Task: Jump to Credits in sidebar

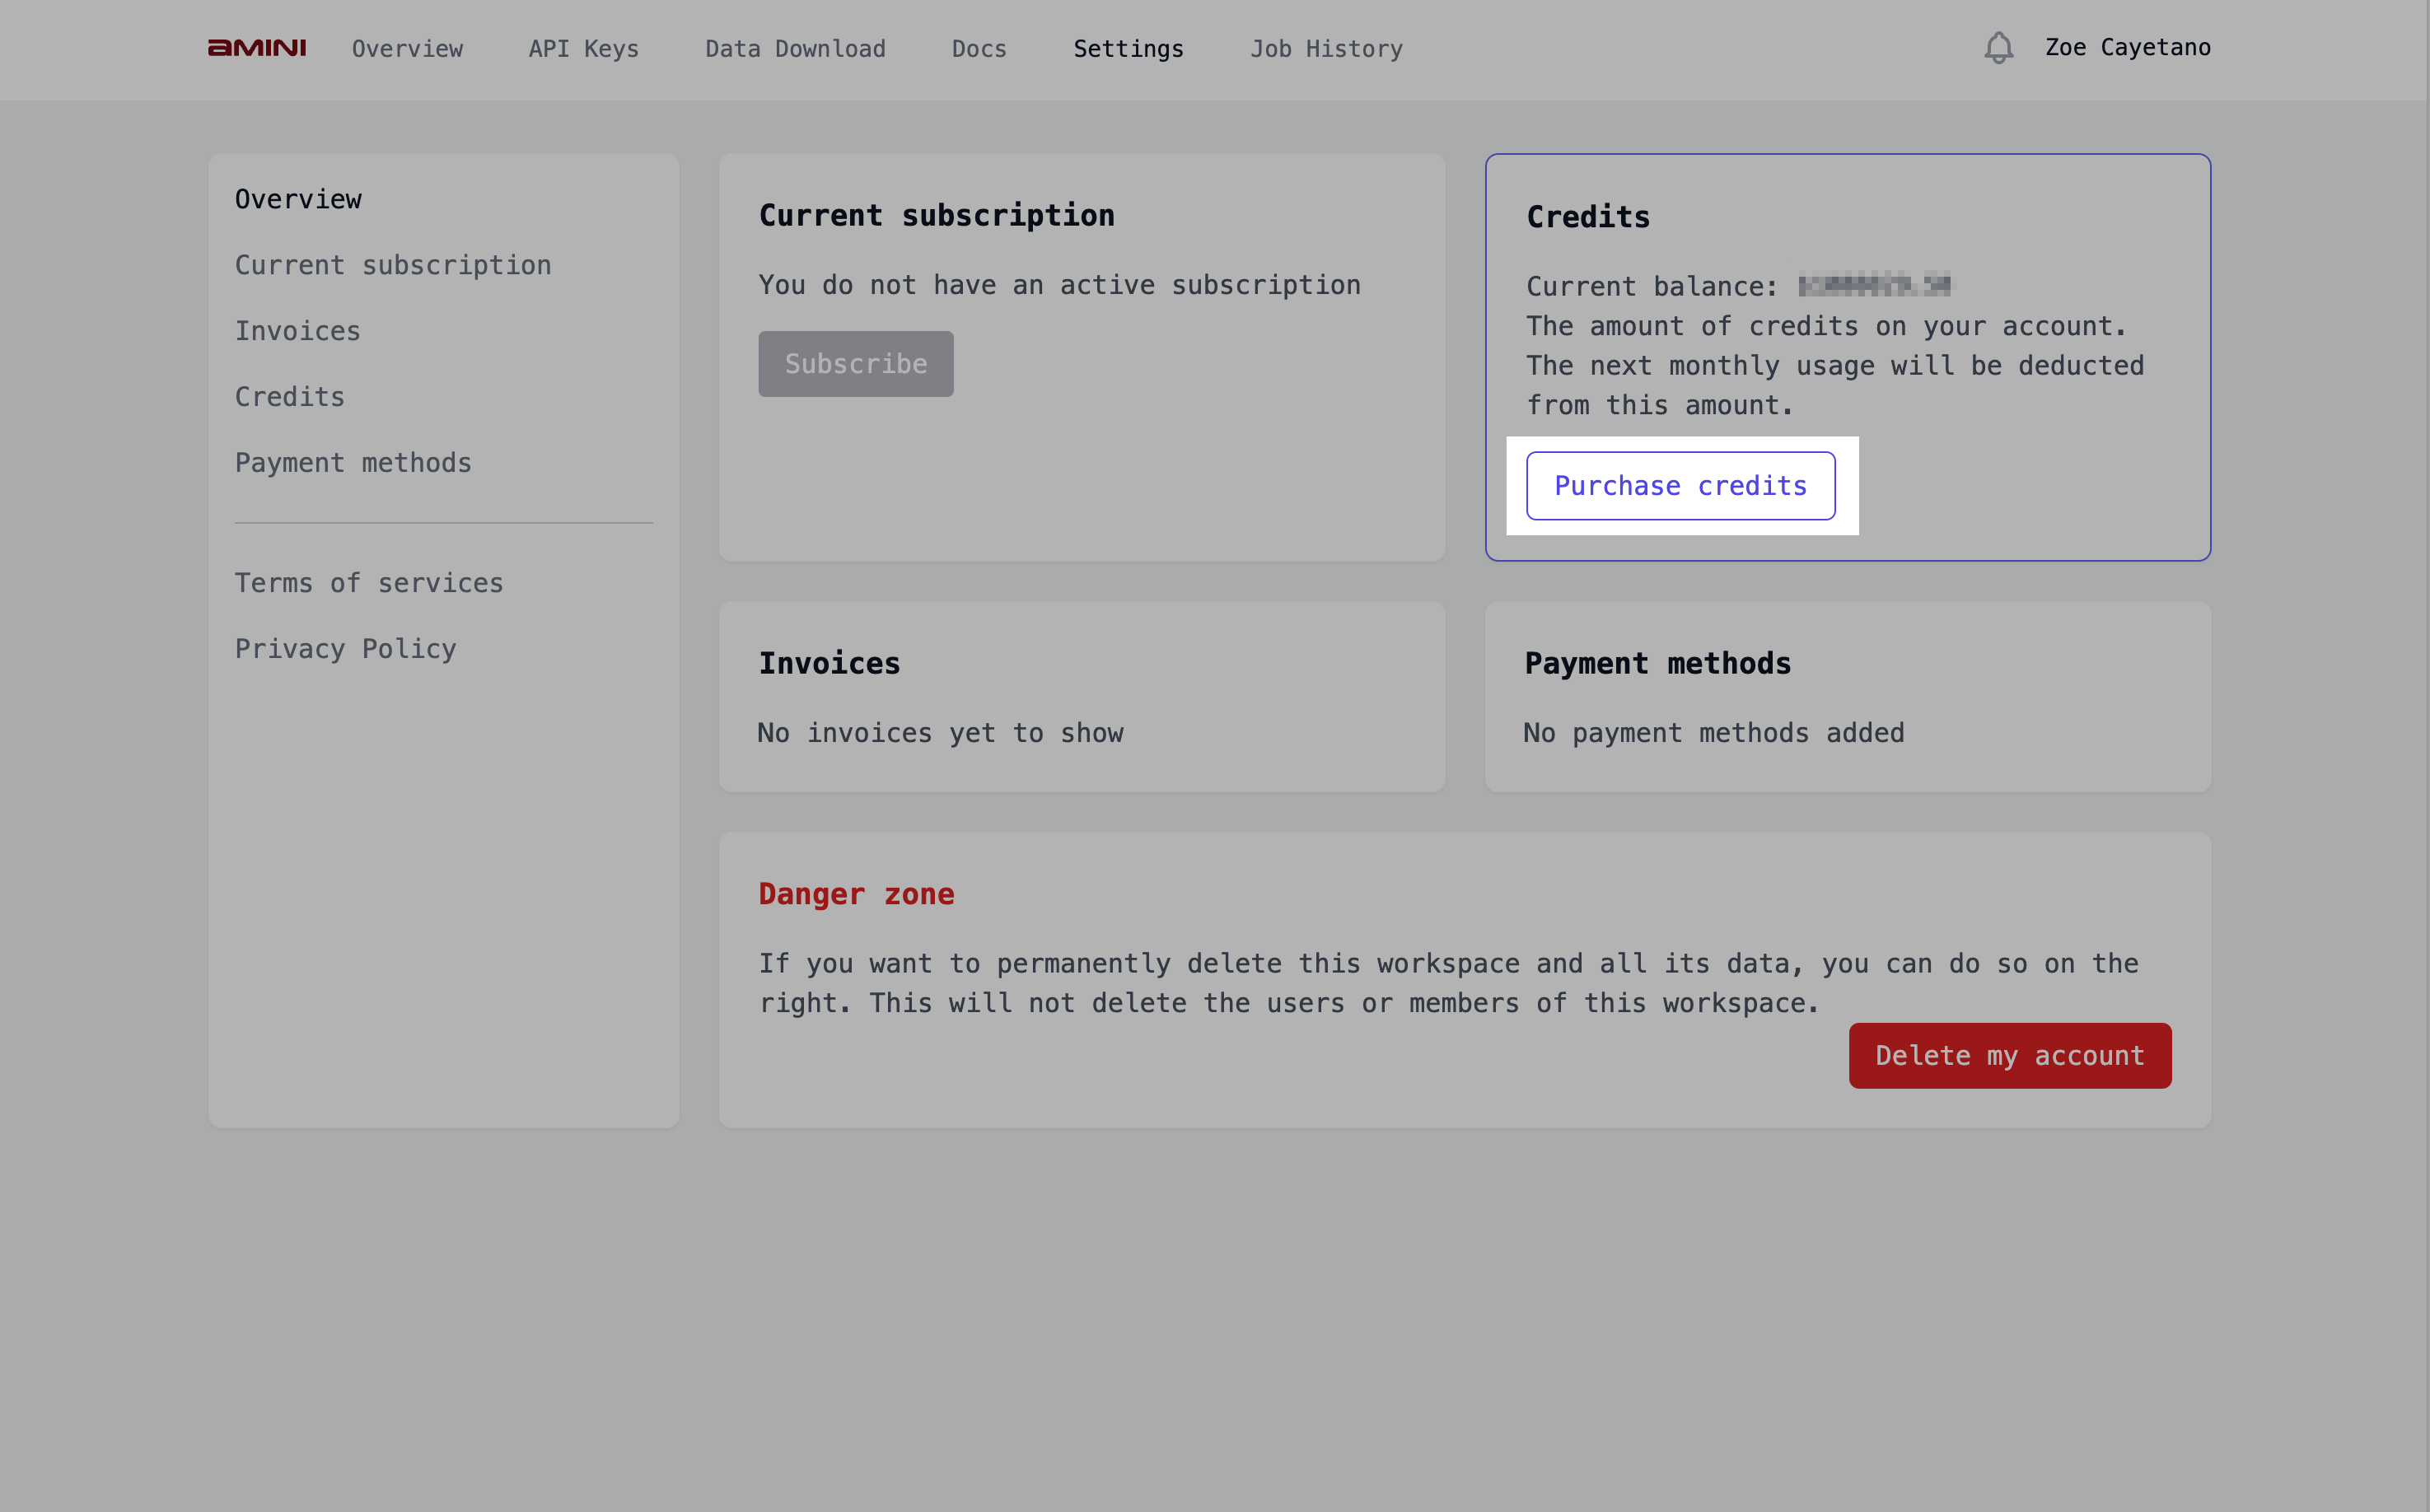Action: click(289, 397)
